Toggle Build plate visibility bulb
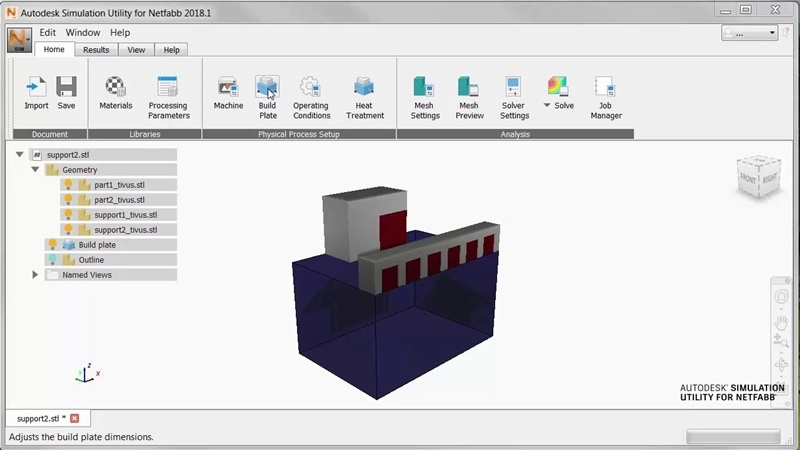The width and height of the screenshot is (800, 450). click(52, 245)
